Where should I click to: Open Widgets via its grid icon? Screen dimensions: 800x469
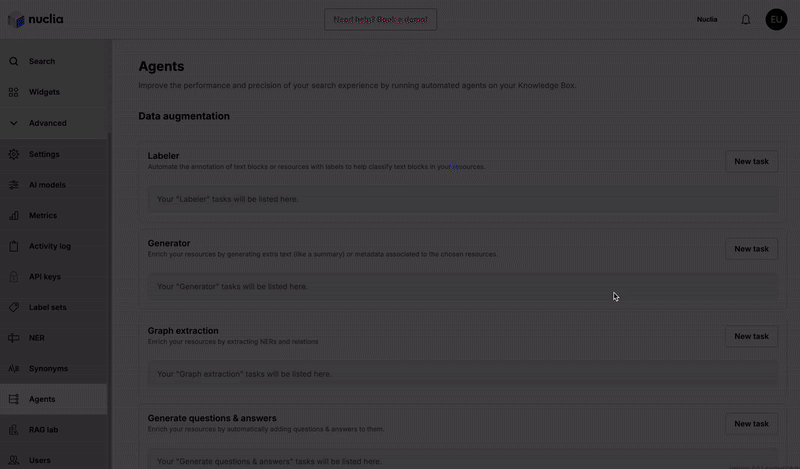[x=14, y=92]
